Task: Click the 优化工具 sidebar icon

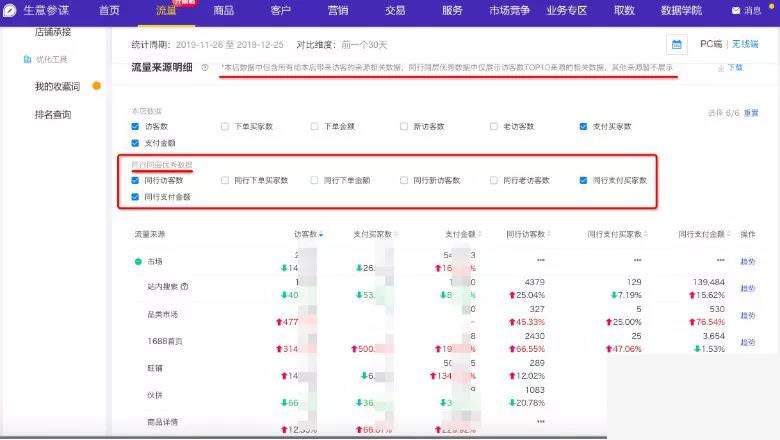Action: [26, 60]
